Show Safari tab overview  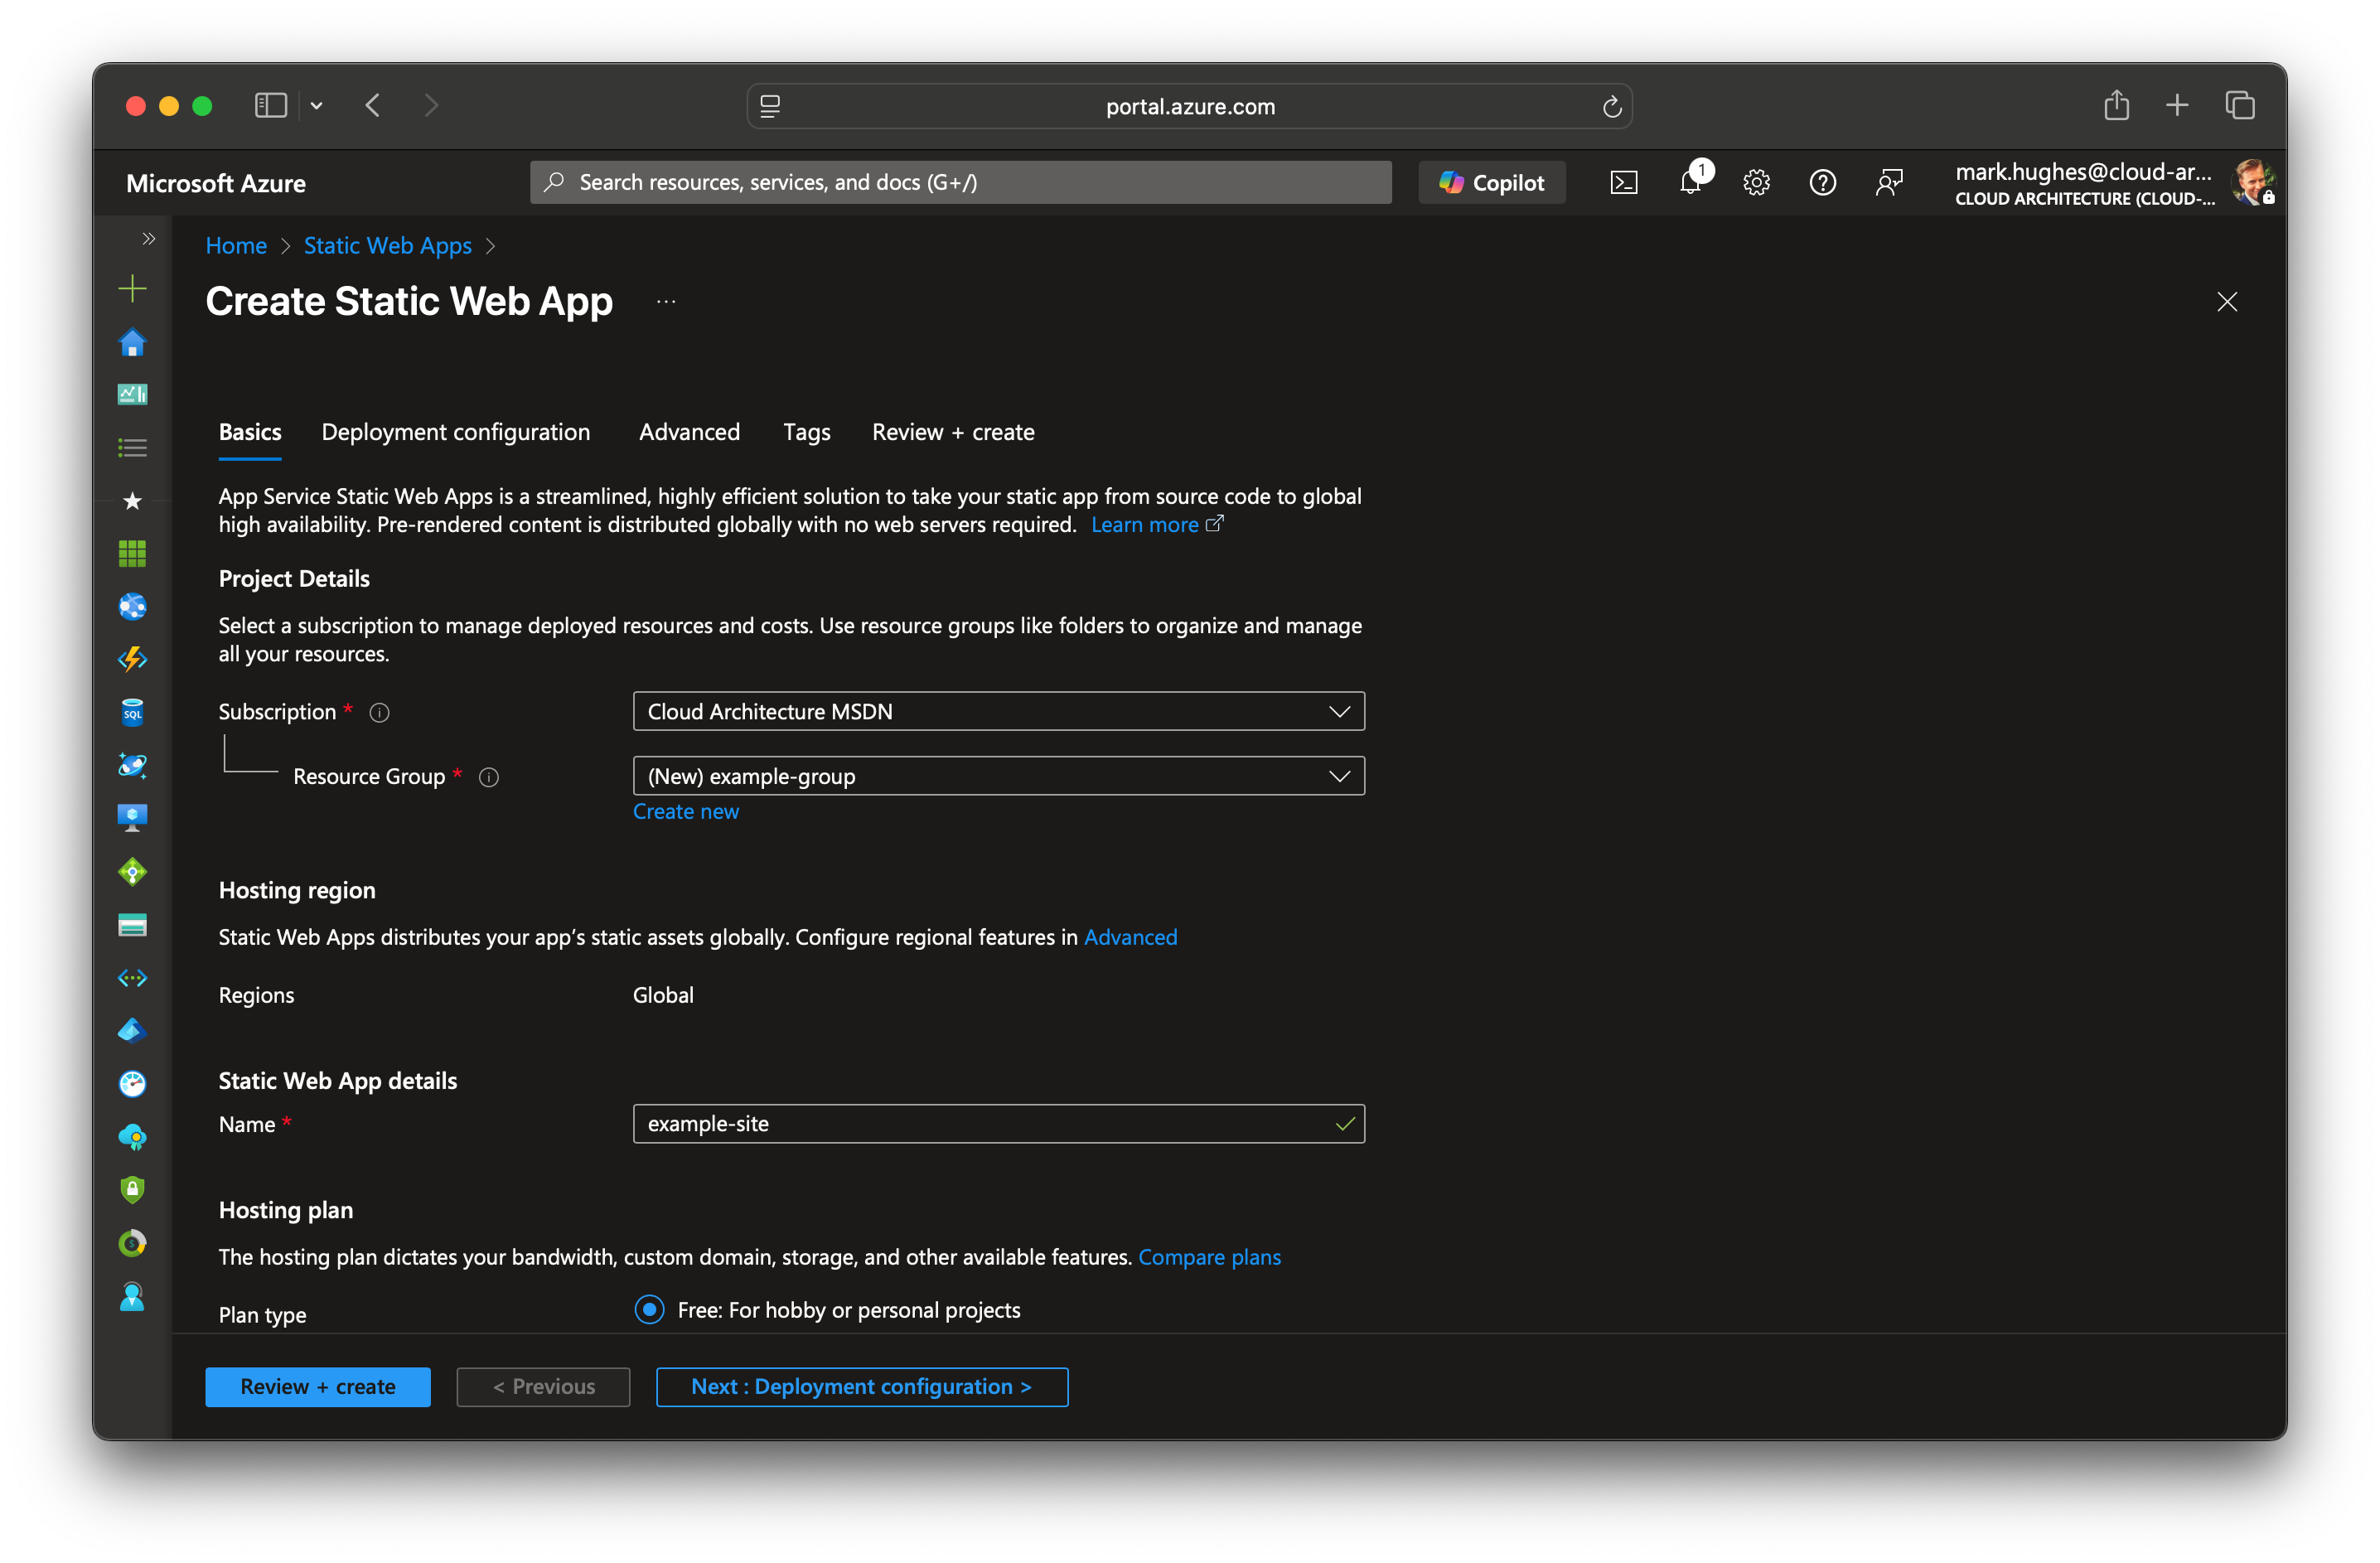tap(2240, 105)
